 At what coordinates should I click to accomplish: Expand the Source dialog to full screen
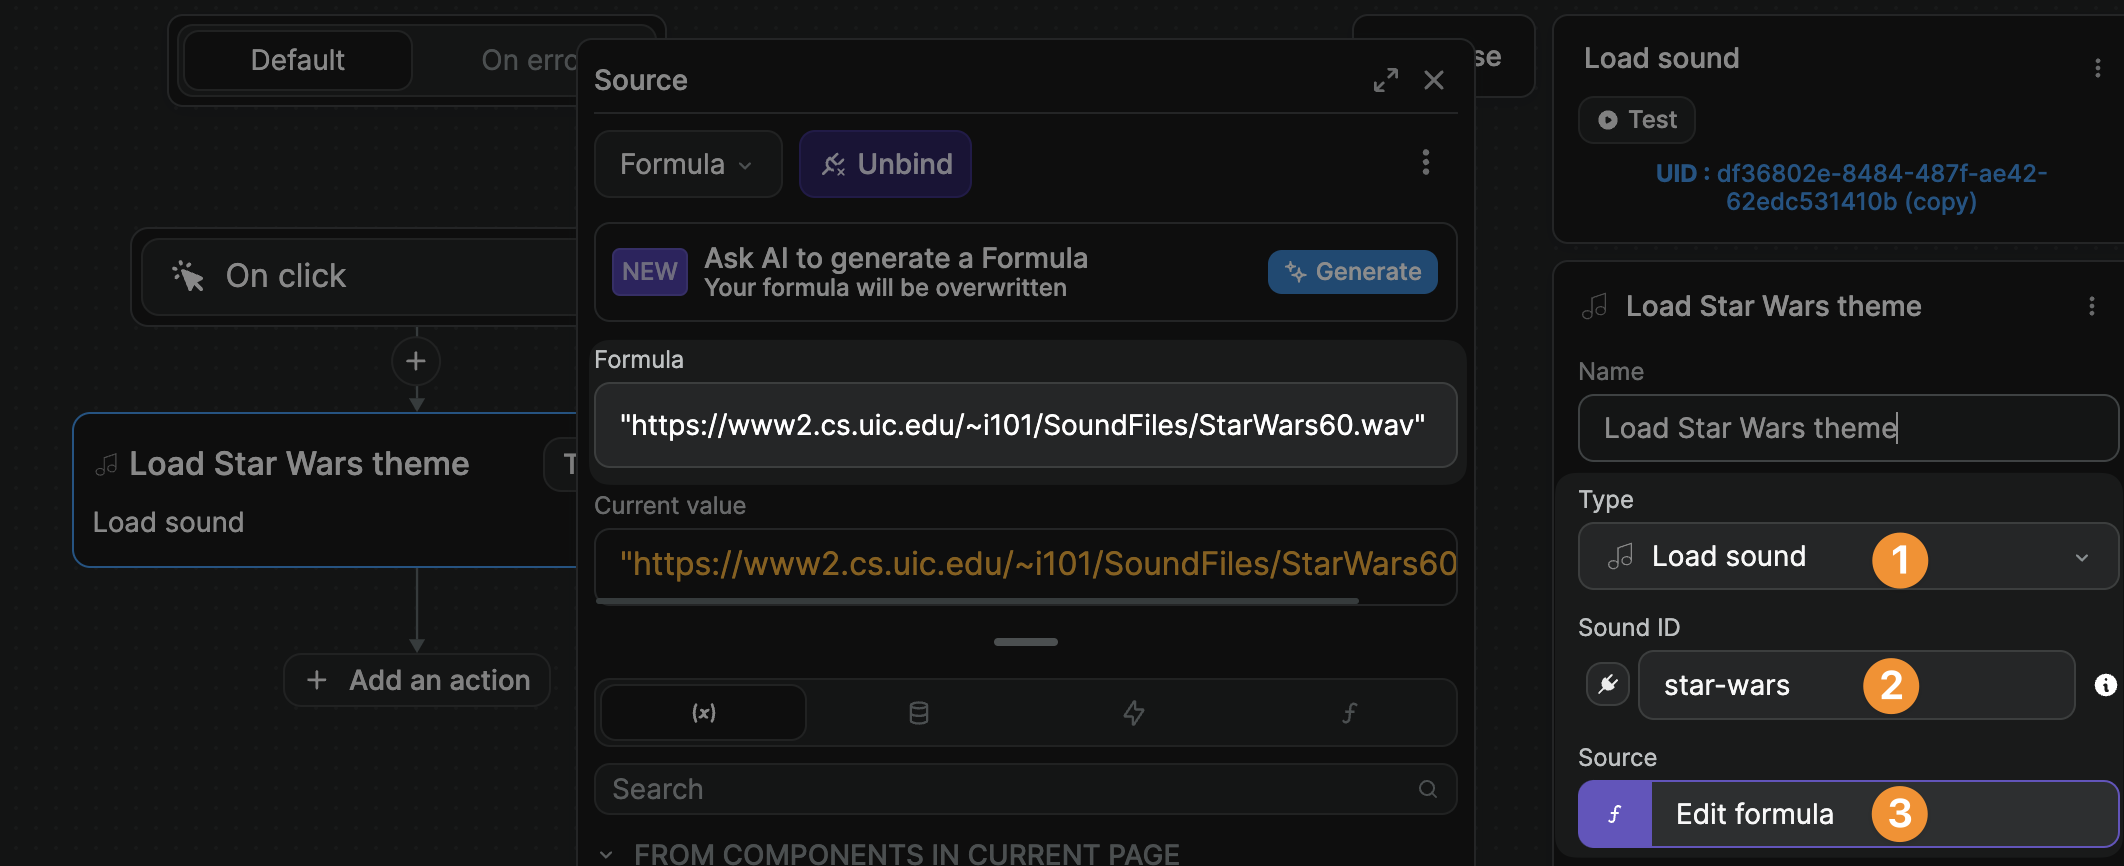(1386, 80)
